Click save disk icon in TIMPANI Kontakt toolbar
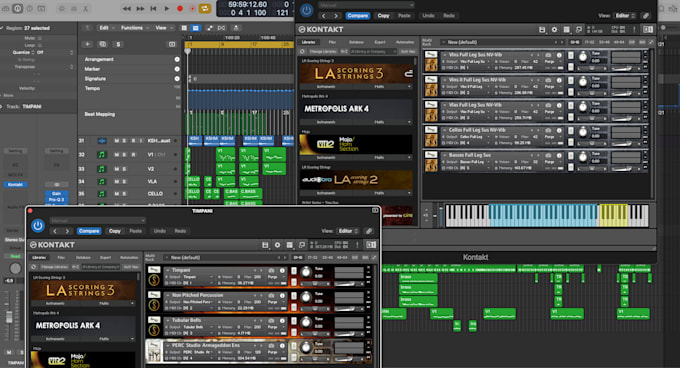 265,245
